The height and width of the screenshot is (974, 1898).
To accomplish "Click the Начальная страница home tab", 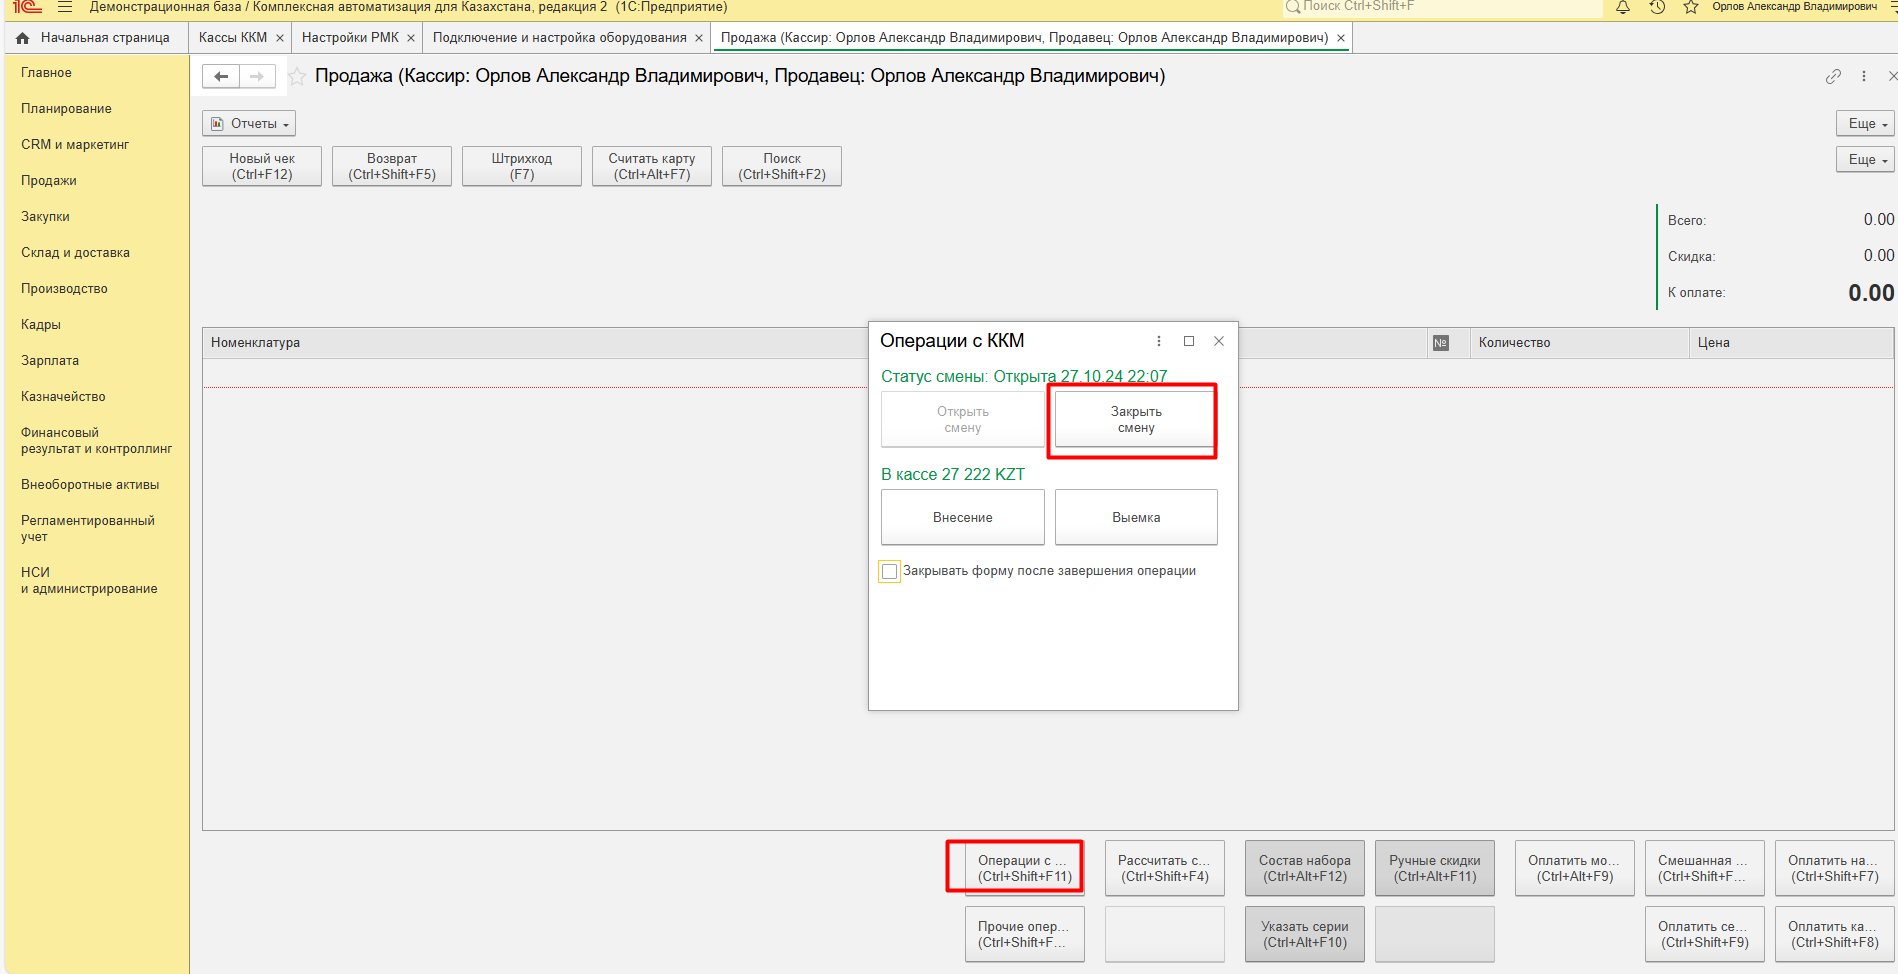I will [x=94, y=38].
